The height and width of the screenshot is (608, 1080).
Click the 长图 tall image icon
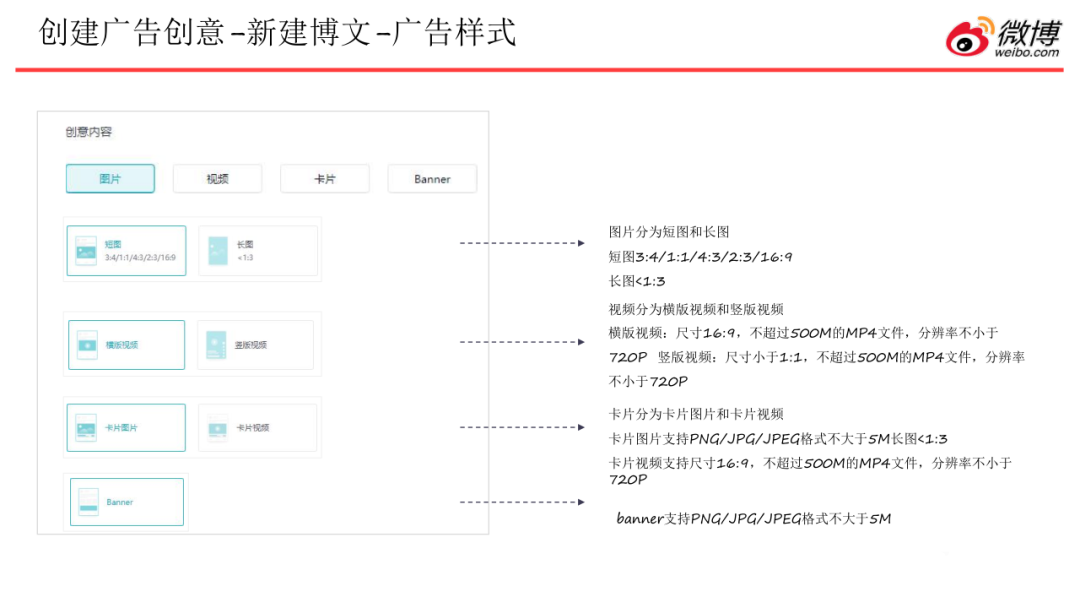218,250
